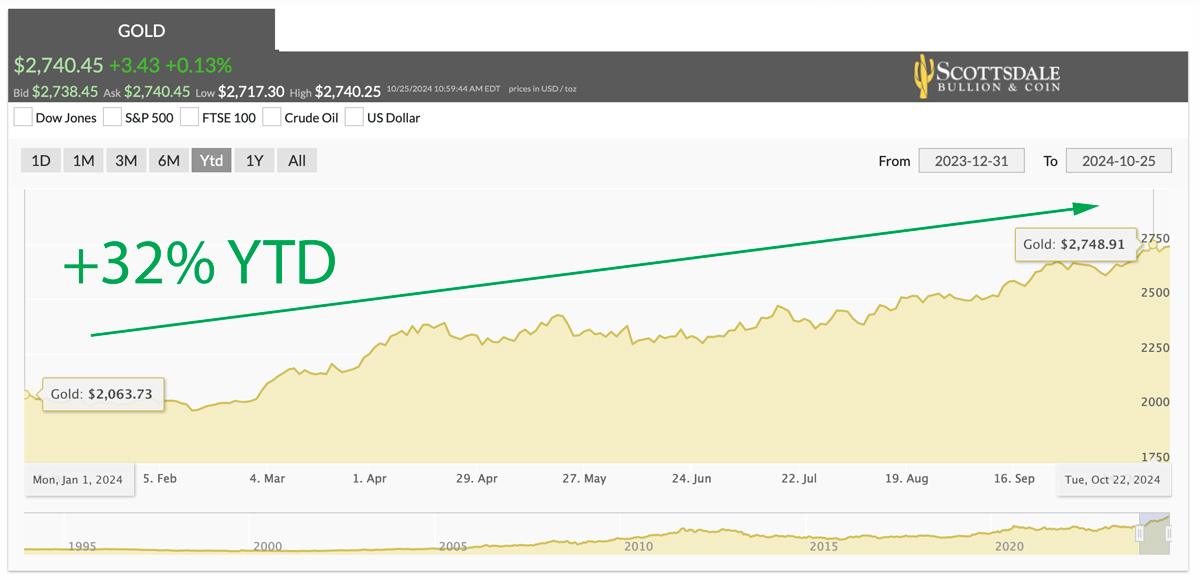This screenshot has height=580, width=1200.
Task: Choose the 6M timeframe
Action: (x=168, y=160)
